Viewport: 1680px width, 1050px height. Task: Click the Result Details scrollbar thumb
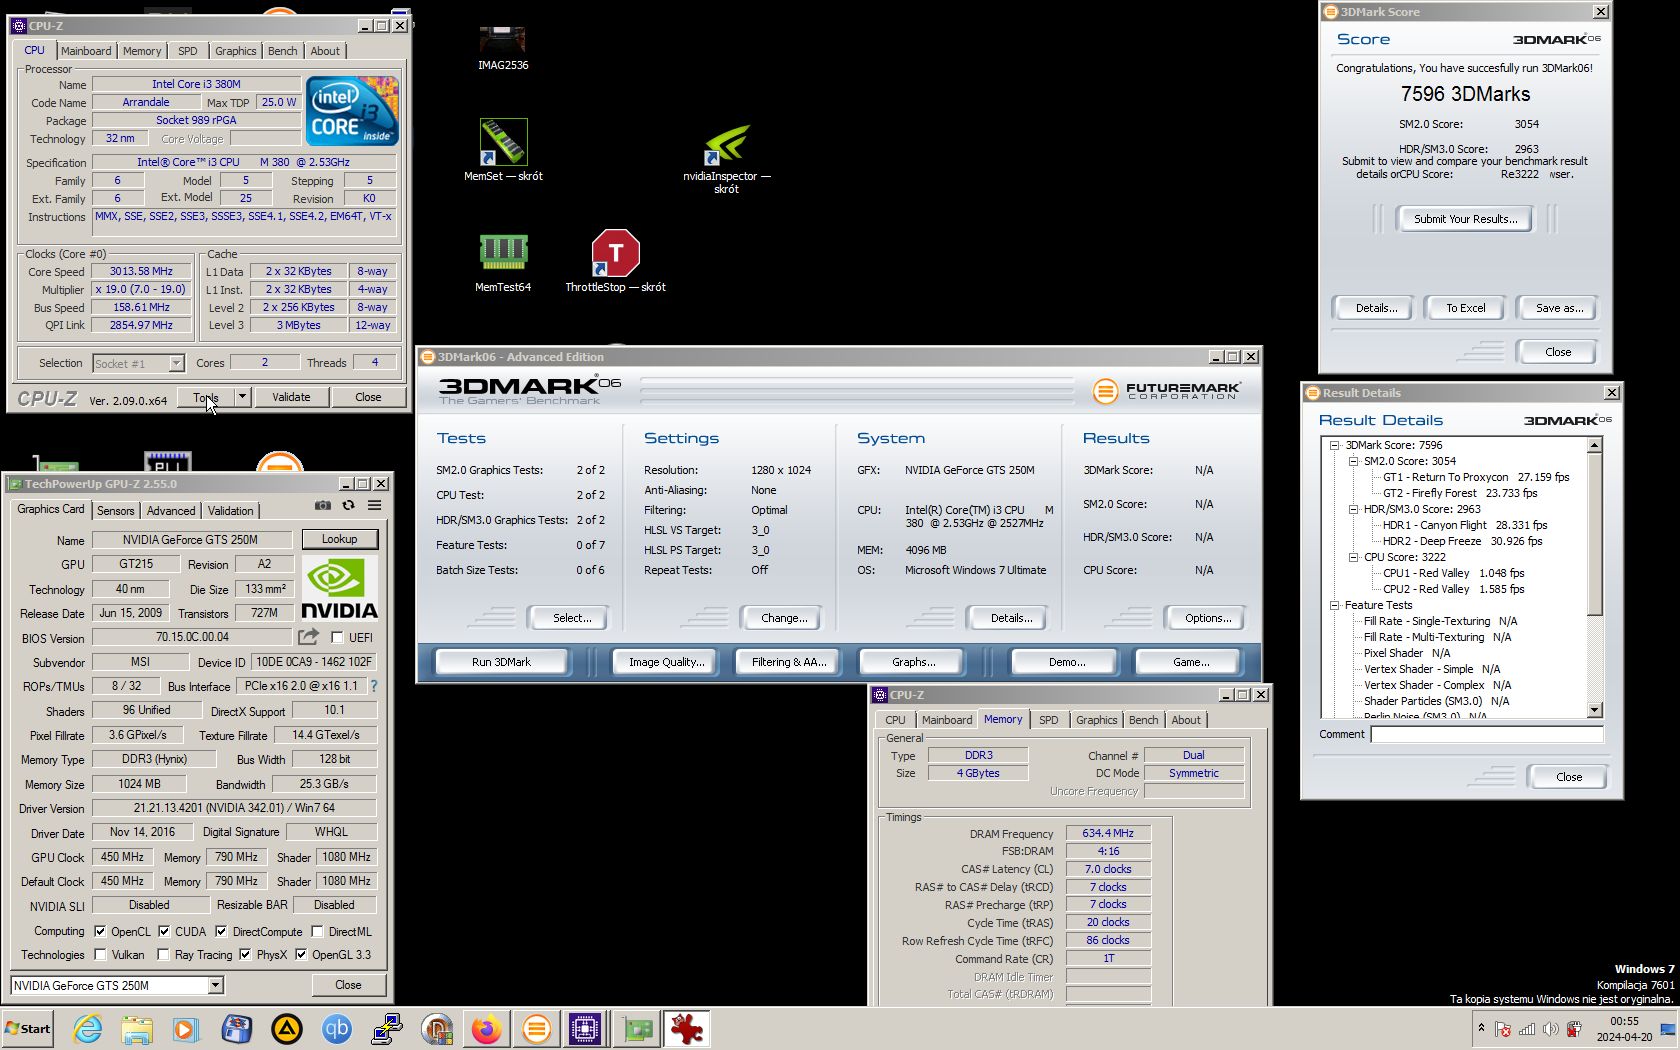point(1595,534)
